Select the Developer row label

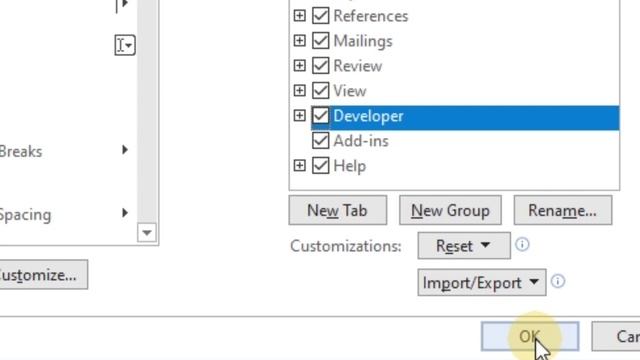pyautogui.click(x=369, y=116)
